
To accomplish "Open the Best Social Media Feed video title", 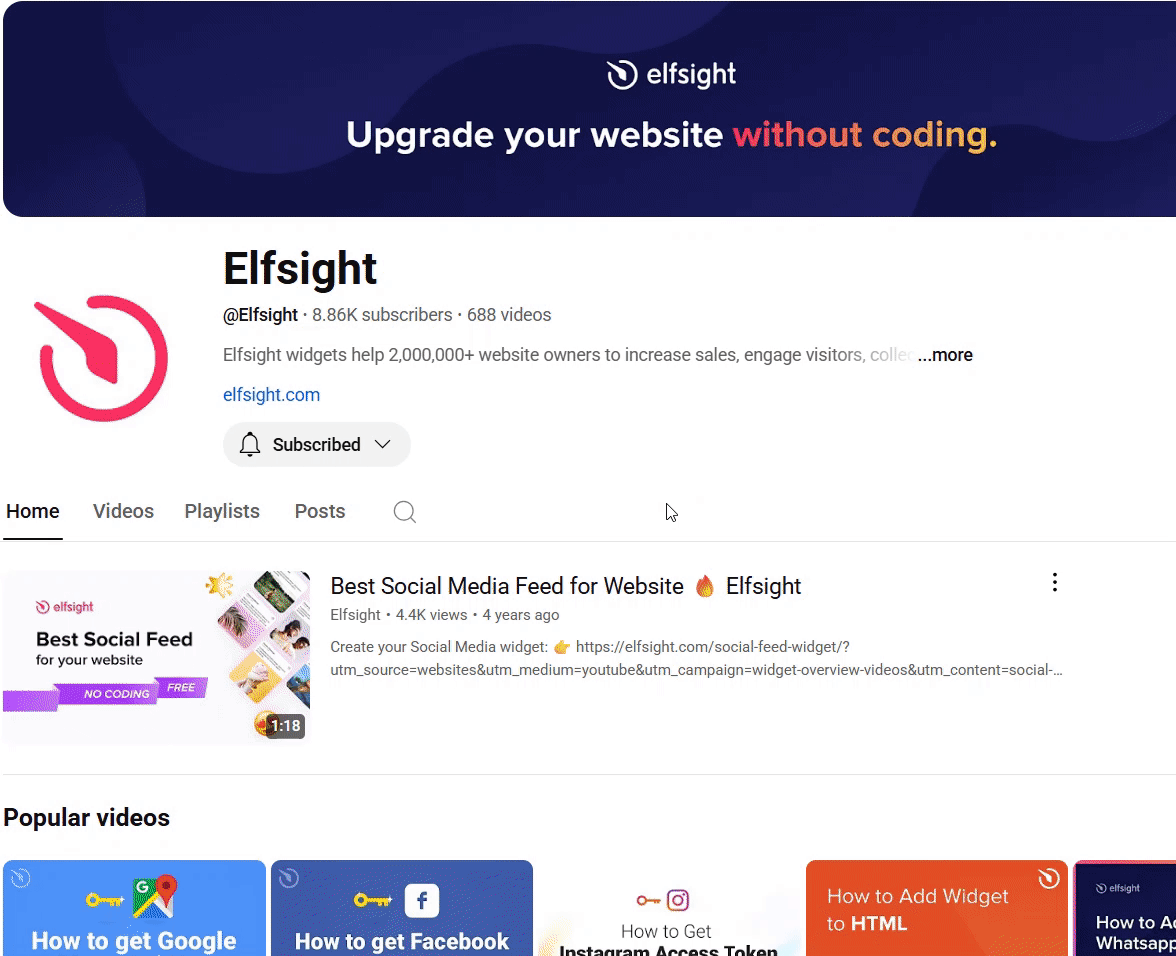I will pyautogui.click(x=566, y=586).
